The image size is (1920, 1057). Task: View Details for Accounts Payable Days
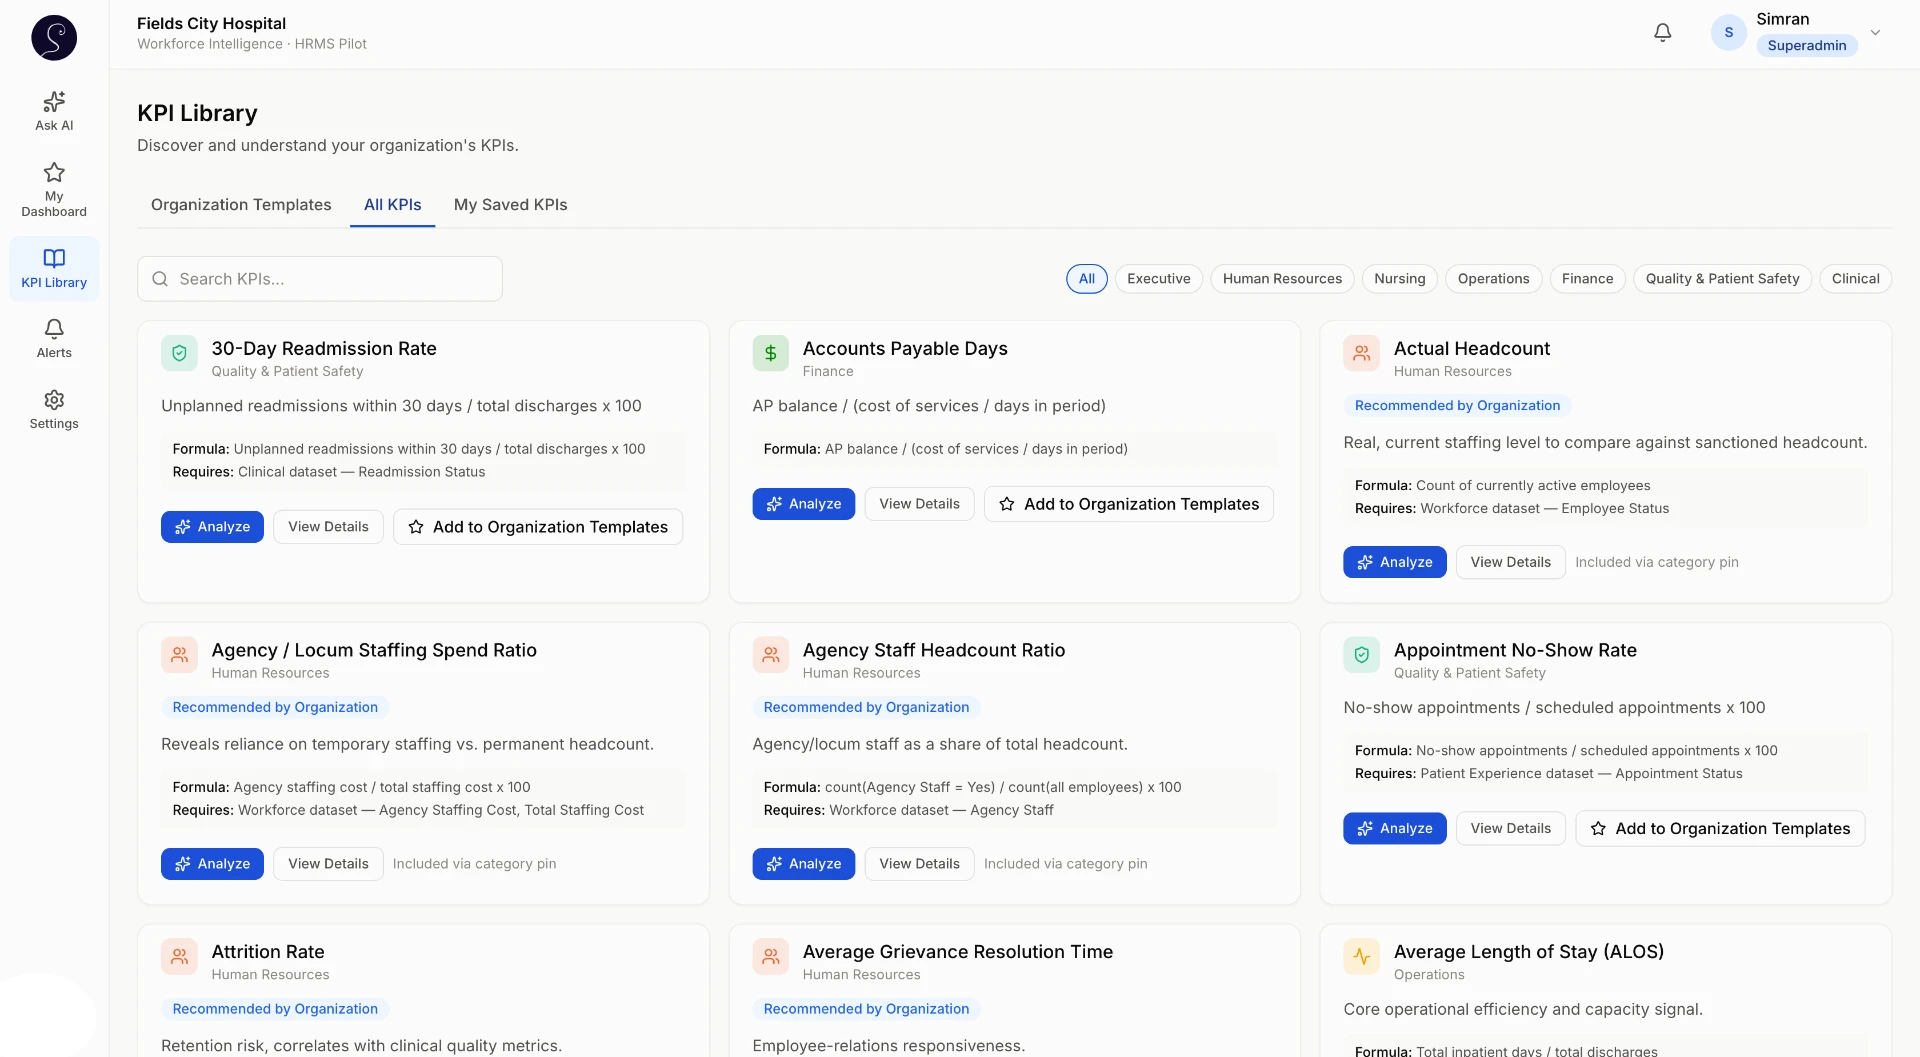(919, 504)
